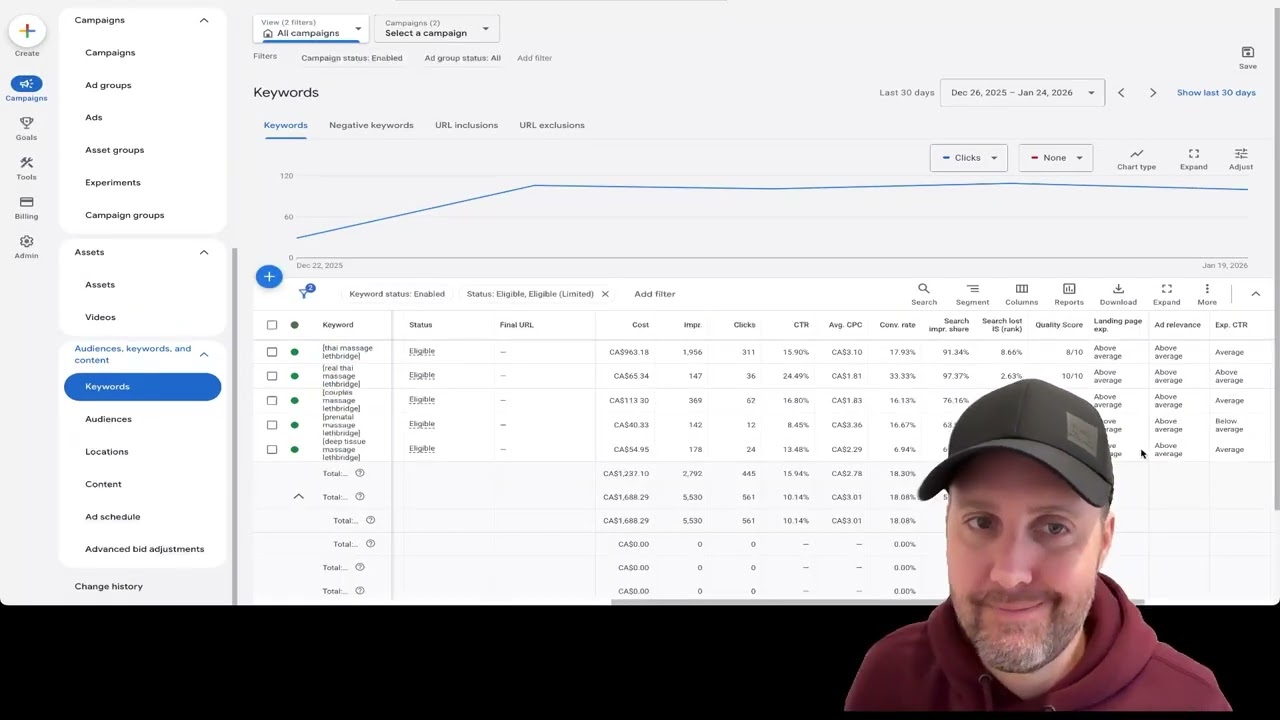Viewport: 1280px width, 720px height.
Task: Open Experiments in the sidebar
Action: tap(113, 183)
